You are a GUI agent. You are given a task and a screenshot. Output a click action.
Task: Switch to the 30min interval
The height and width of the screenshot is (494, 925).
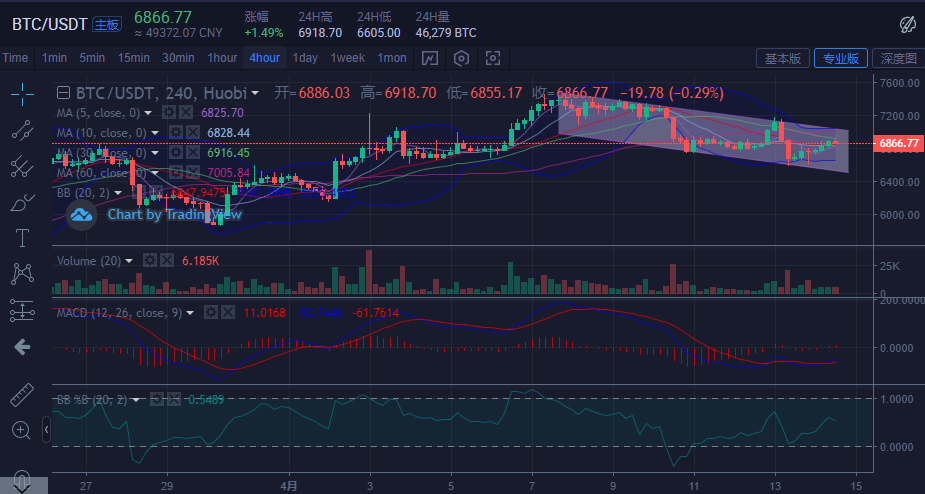click(x=179, y=58)
